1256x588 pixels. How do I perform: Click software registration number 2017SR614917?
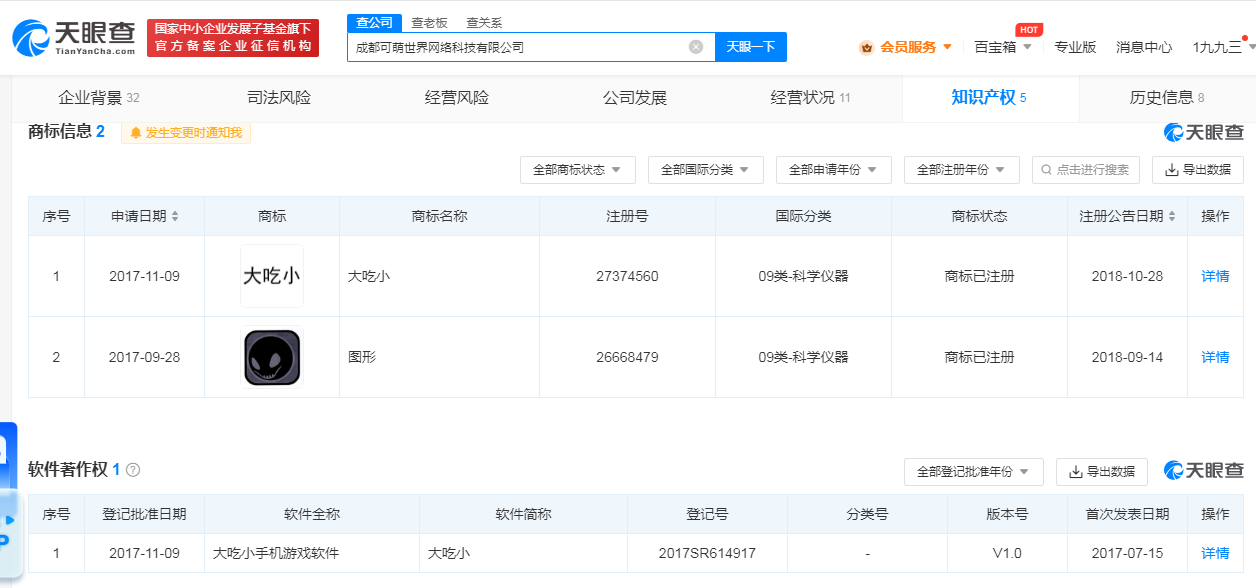[707, 553]
